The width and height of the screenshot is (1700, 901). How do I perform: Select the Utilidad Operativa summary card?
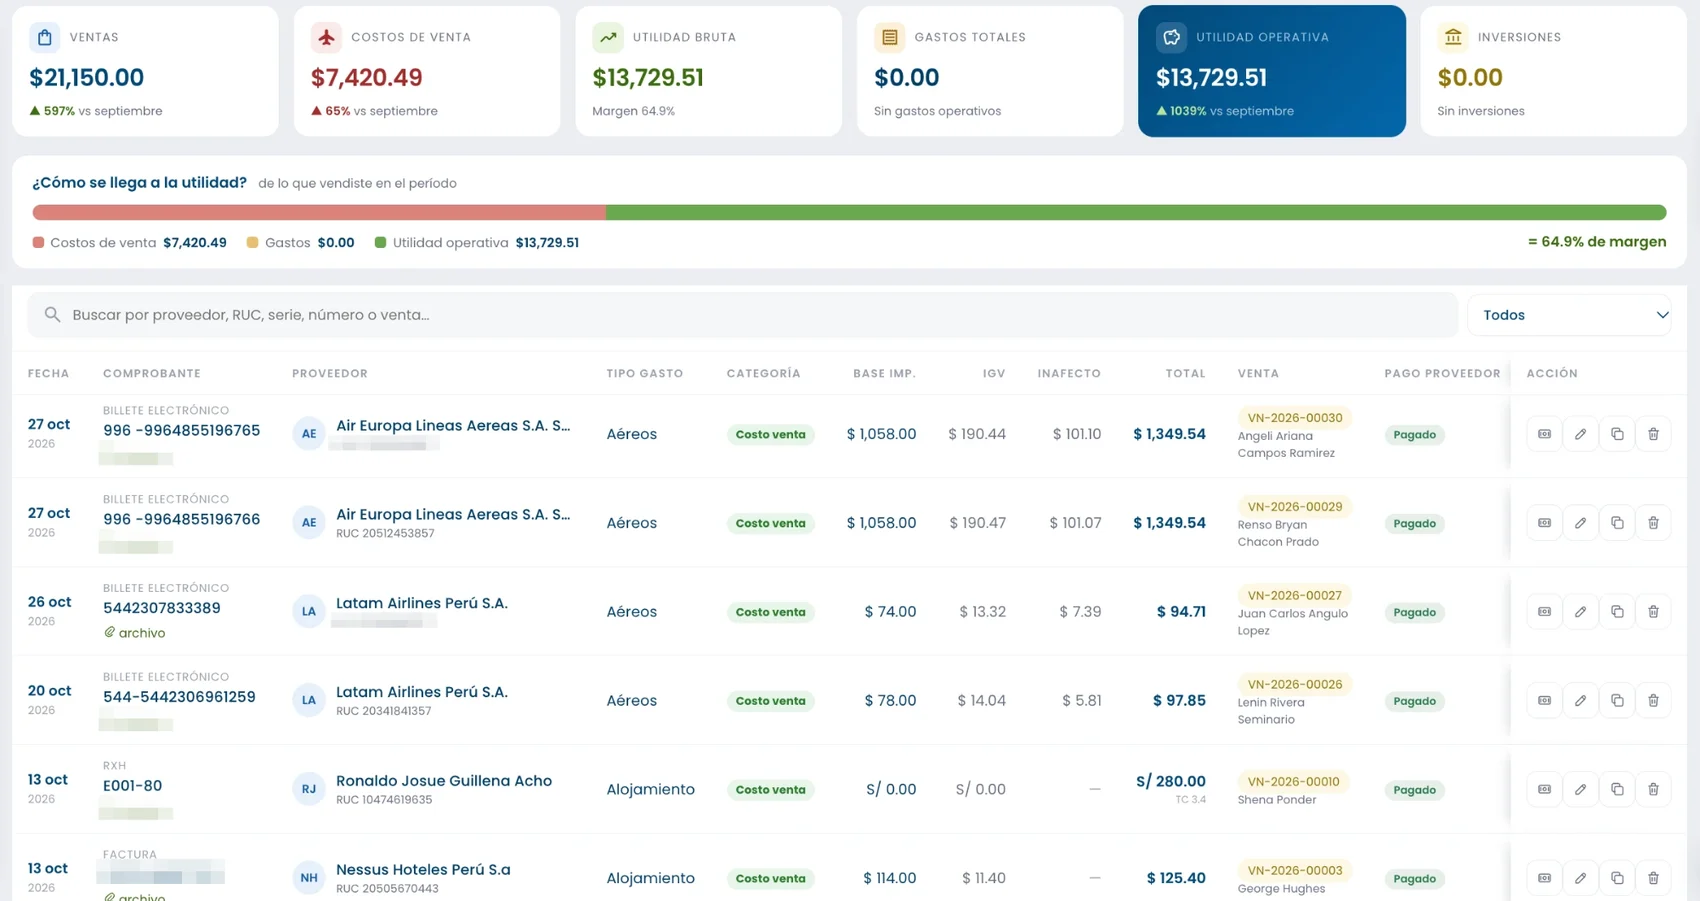tap(1271, 71)
